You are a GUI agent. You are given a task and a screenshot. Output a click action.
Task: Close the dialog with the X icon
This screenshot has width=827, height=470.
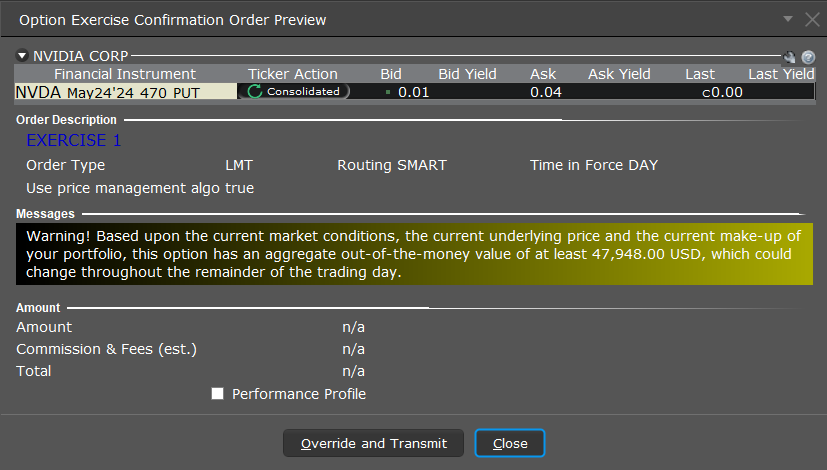tap(809, 19)
